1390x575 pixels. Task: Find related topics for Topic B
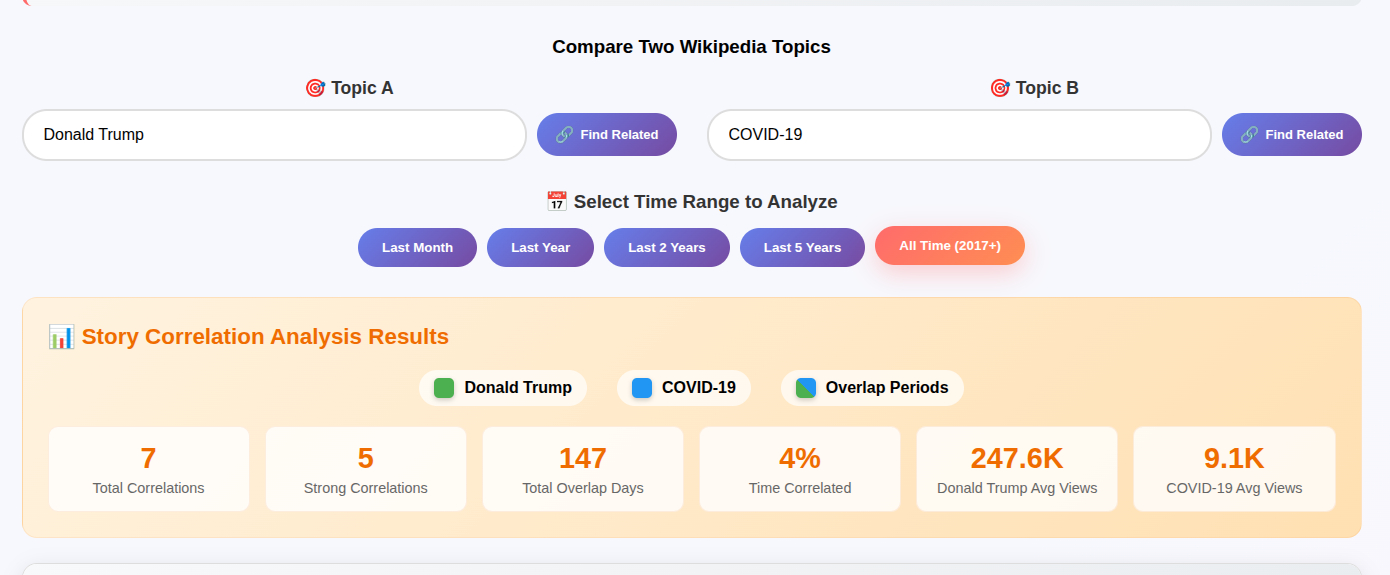point(1292,134)
